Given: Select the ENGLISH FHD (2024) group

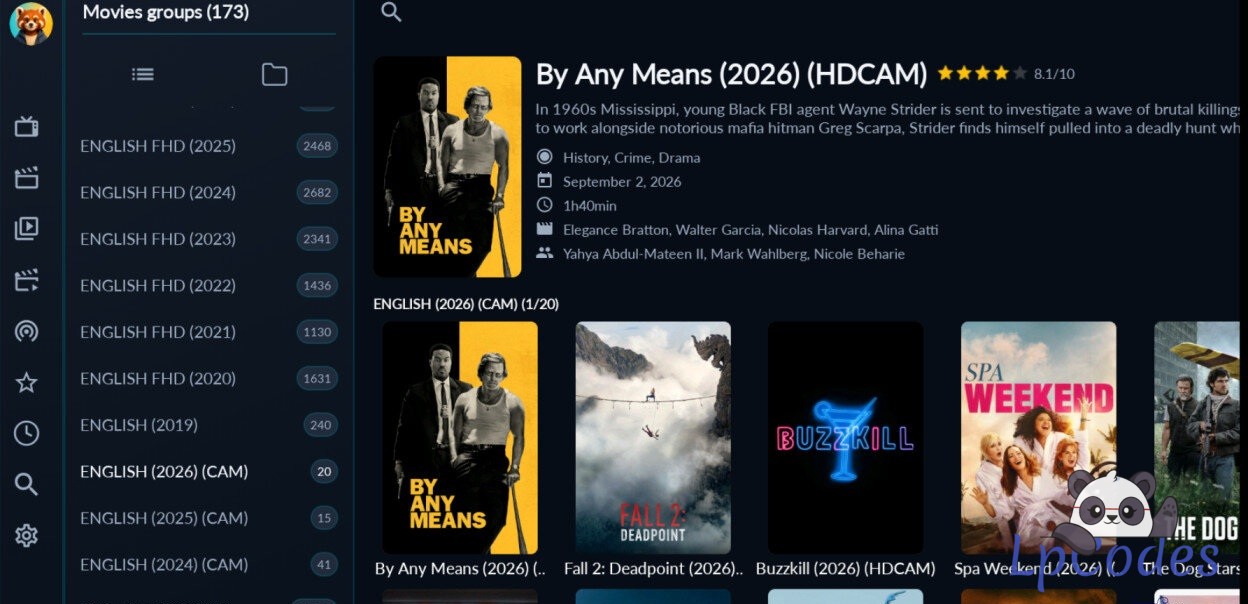Looking at the screenshot, I should 209,192.
